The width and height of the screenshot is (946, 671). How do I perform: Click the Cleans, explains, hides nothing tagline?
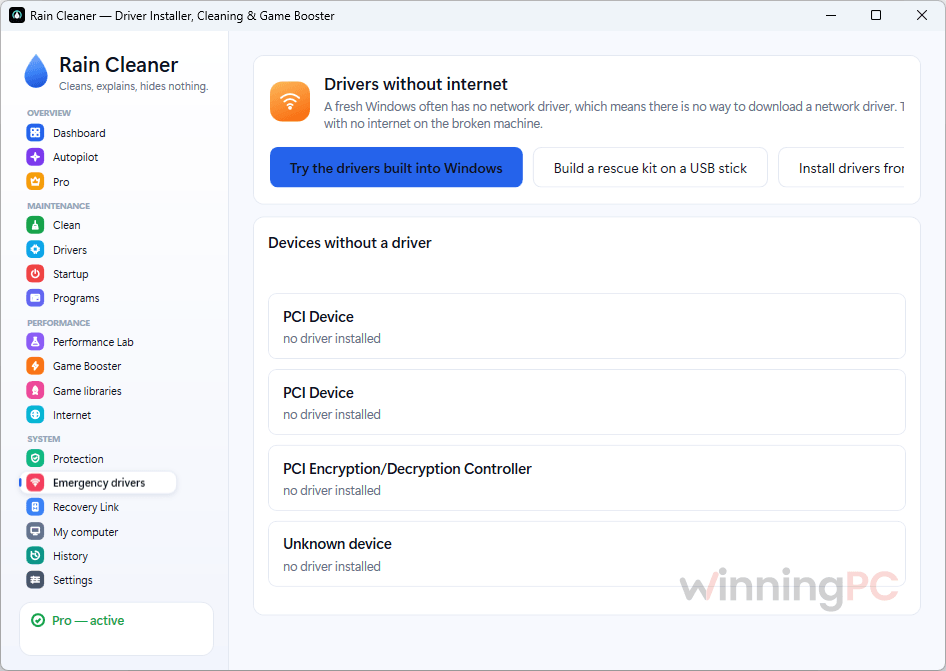click(133, 86)
